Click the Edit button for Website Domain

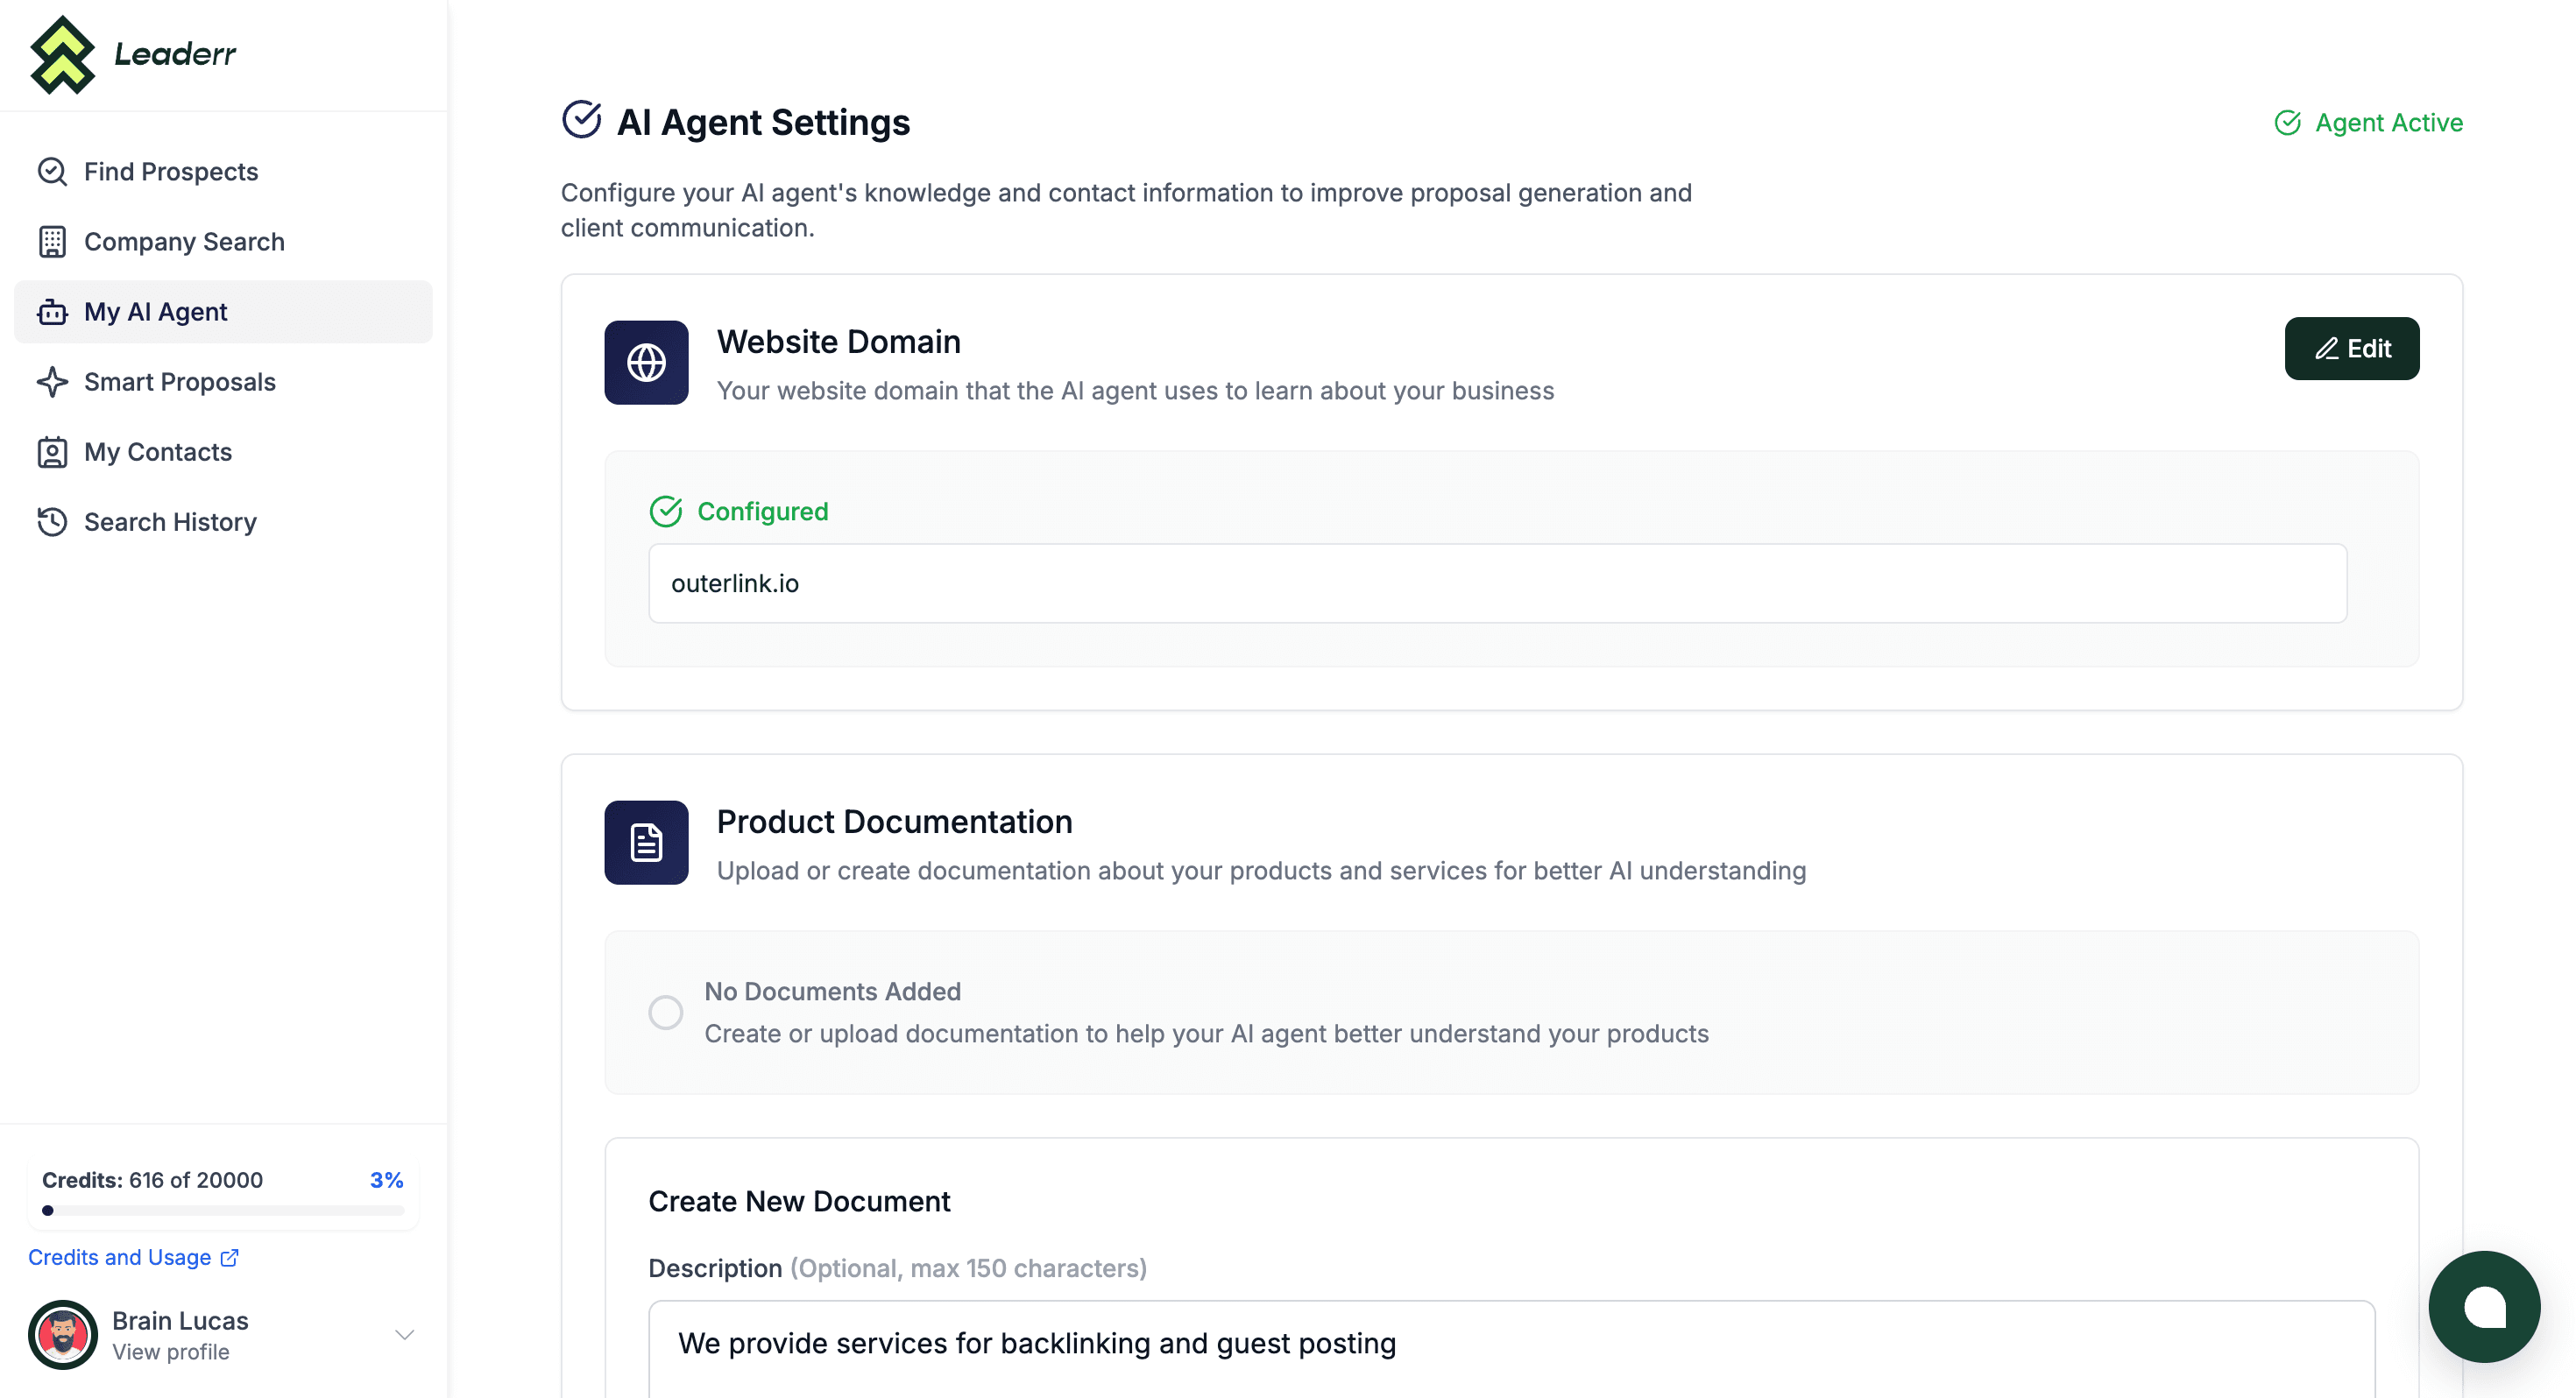(x=2352, y=348)
